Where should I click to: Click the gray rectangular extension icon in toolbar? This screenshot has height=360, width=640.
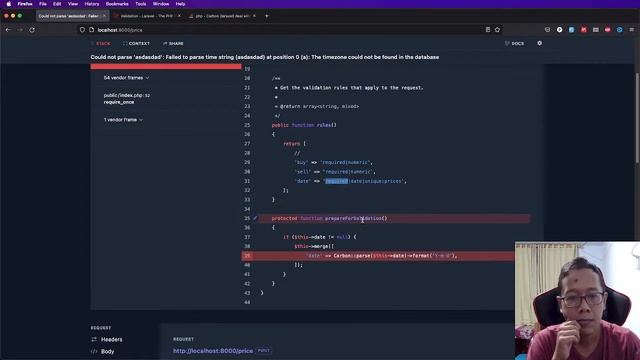(596, 29)
